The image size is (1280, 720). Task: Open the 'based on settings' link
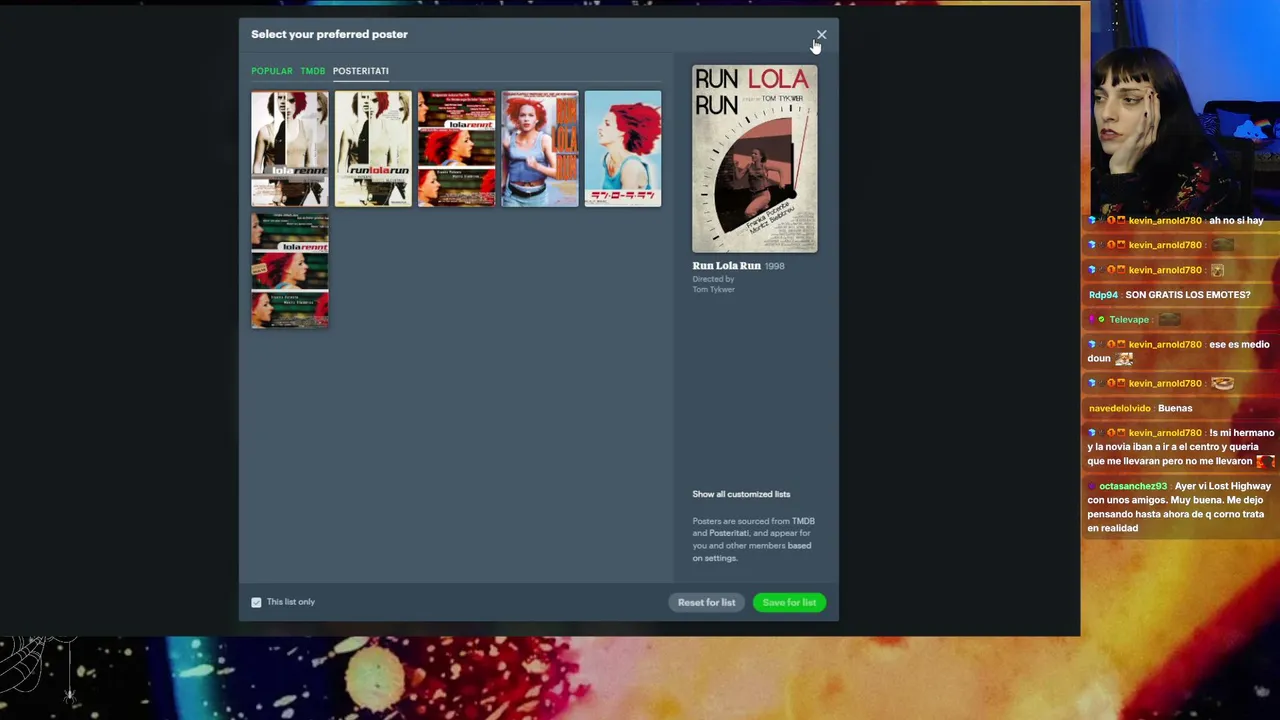752,552
